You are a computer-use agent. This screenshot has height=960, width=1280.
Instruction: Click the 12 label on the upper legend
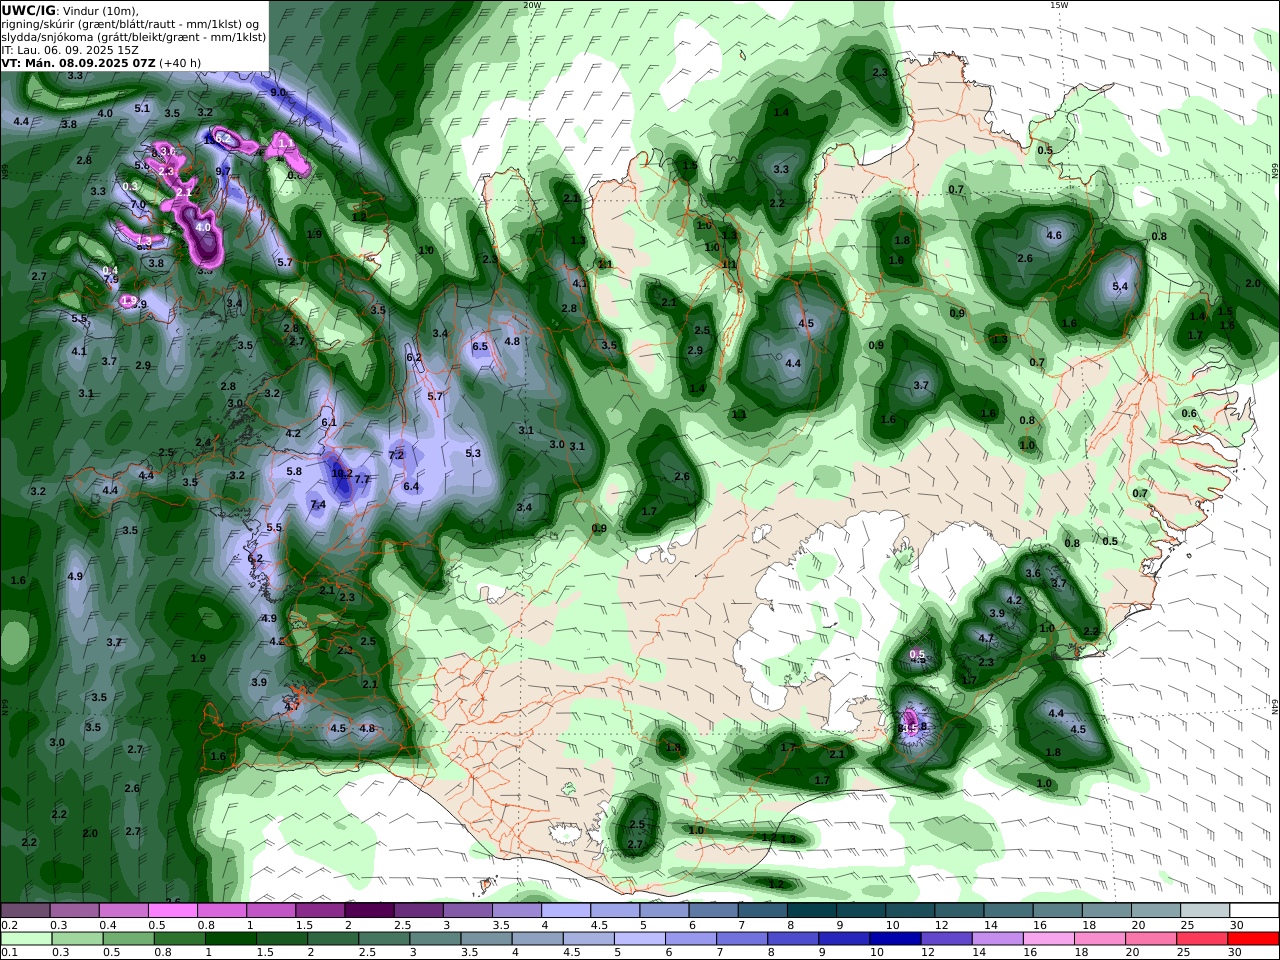pos(941,926)
